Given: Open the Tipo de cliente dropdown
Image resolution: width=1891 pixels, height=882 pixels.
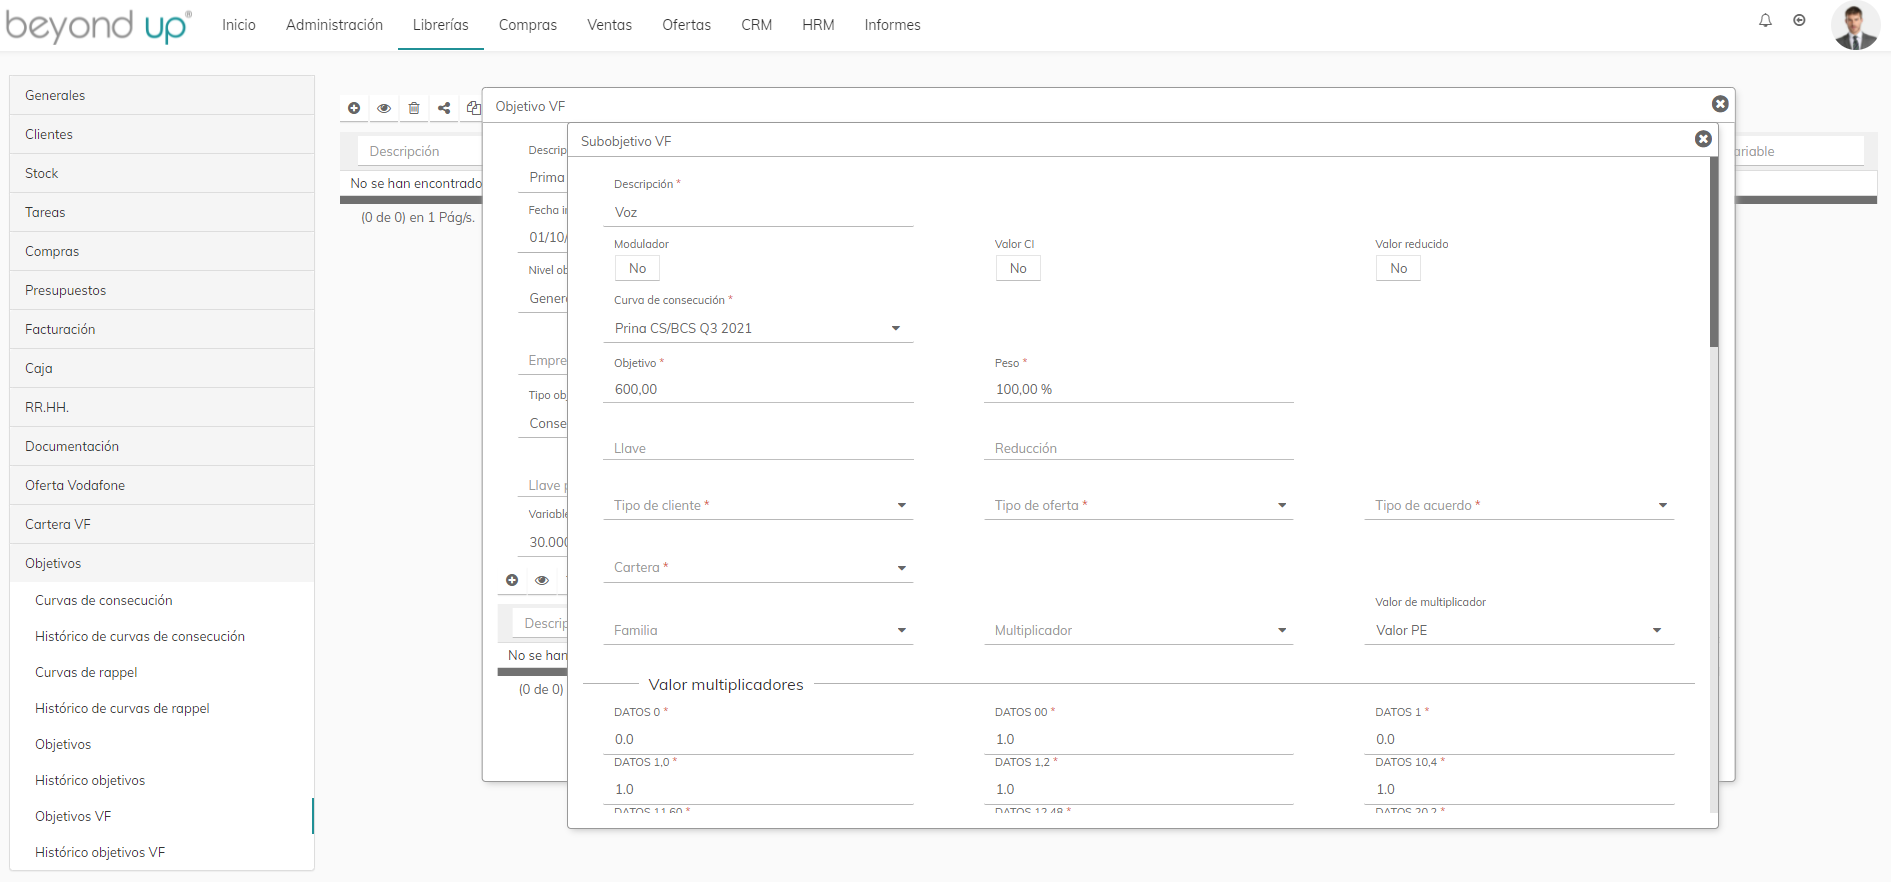Looking at the screenshot, I should [758, 505].
